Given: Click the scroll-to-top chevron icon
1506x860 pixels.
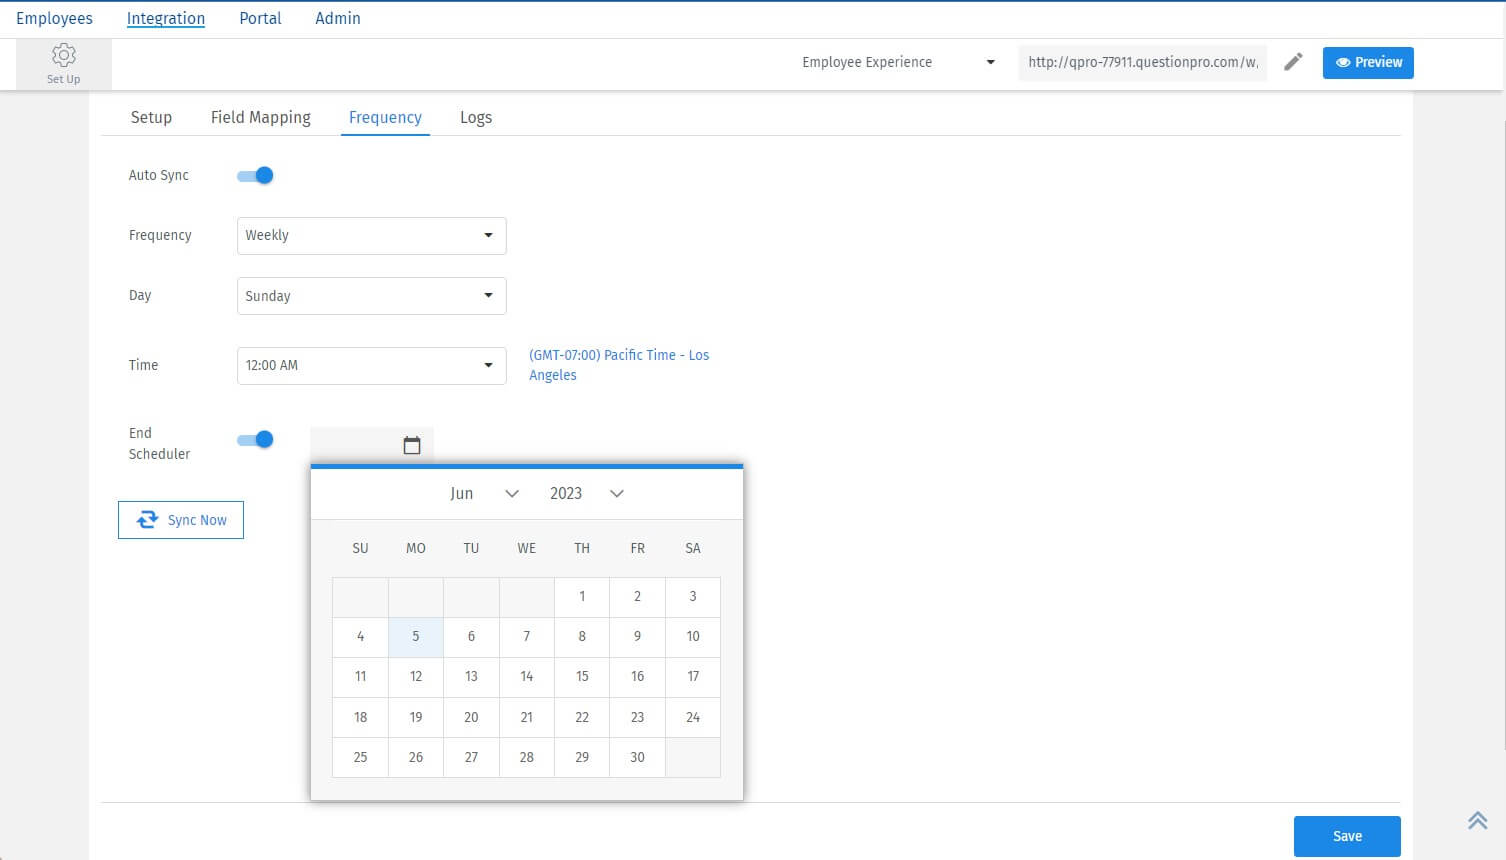Looking at the screenshot, I should [1477, 820].
